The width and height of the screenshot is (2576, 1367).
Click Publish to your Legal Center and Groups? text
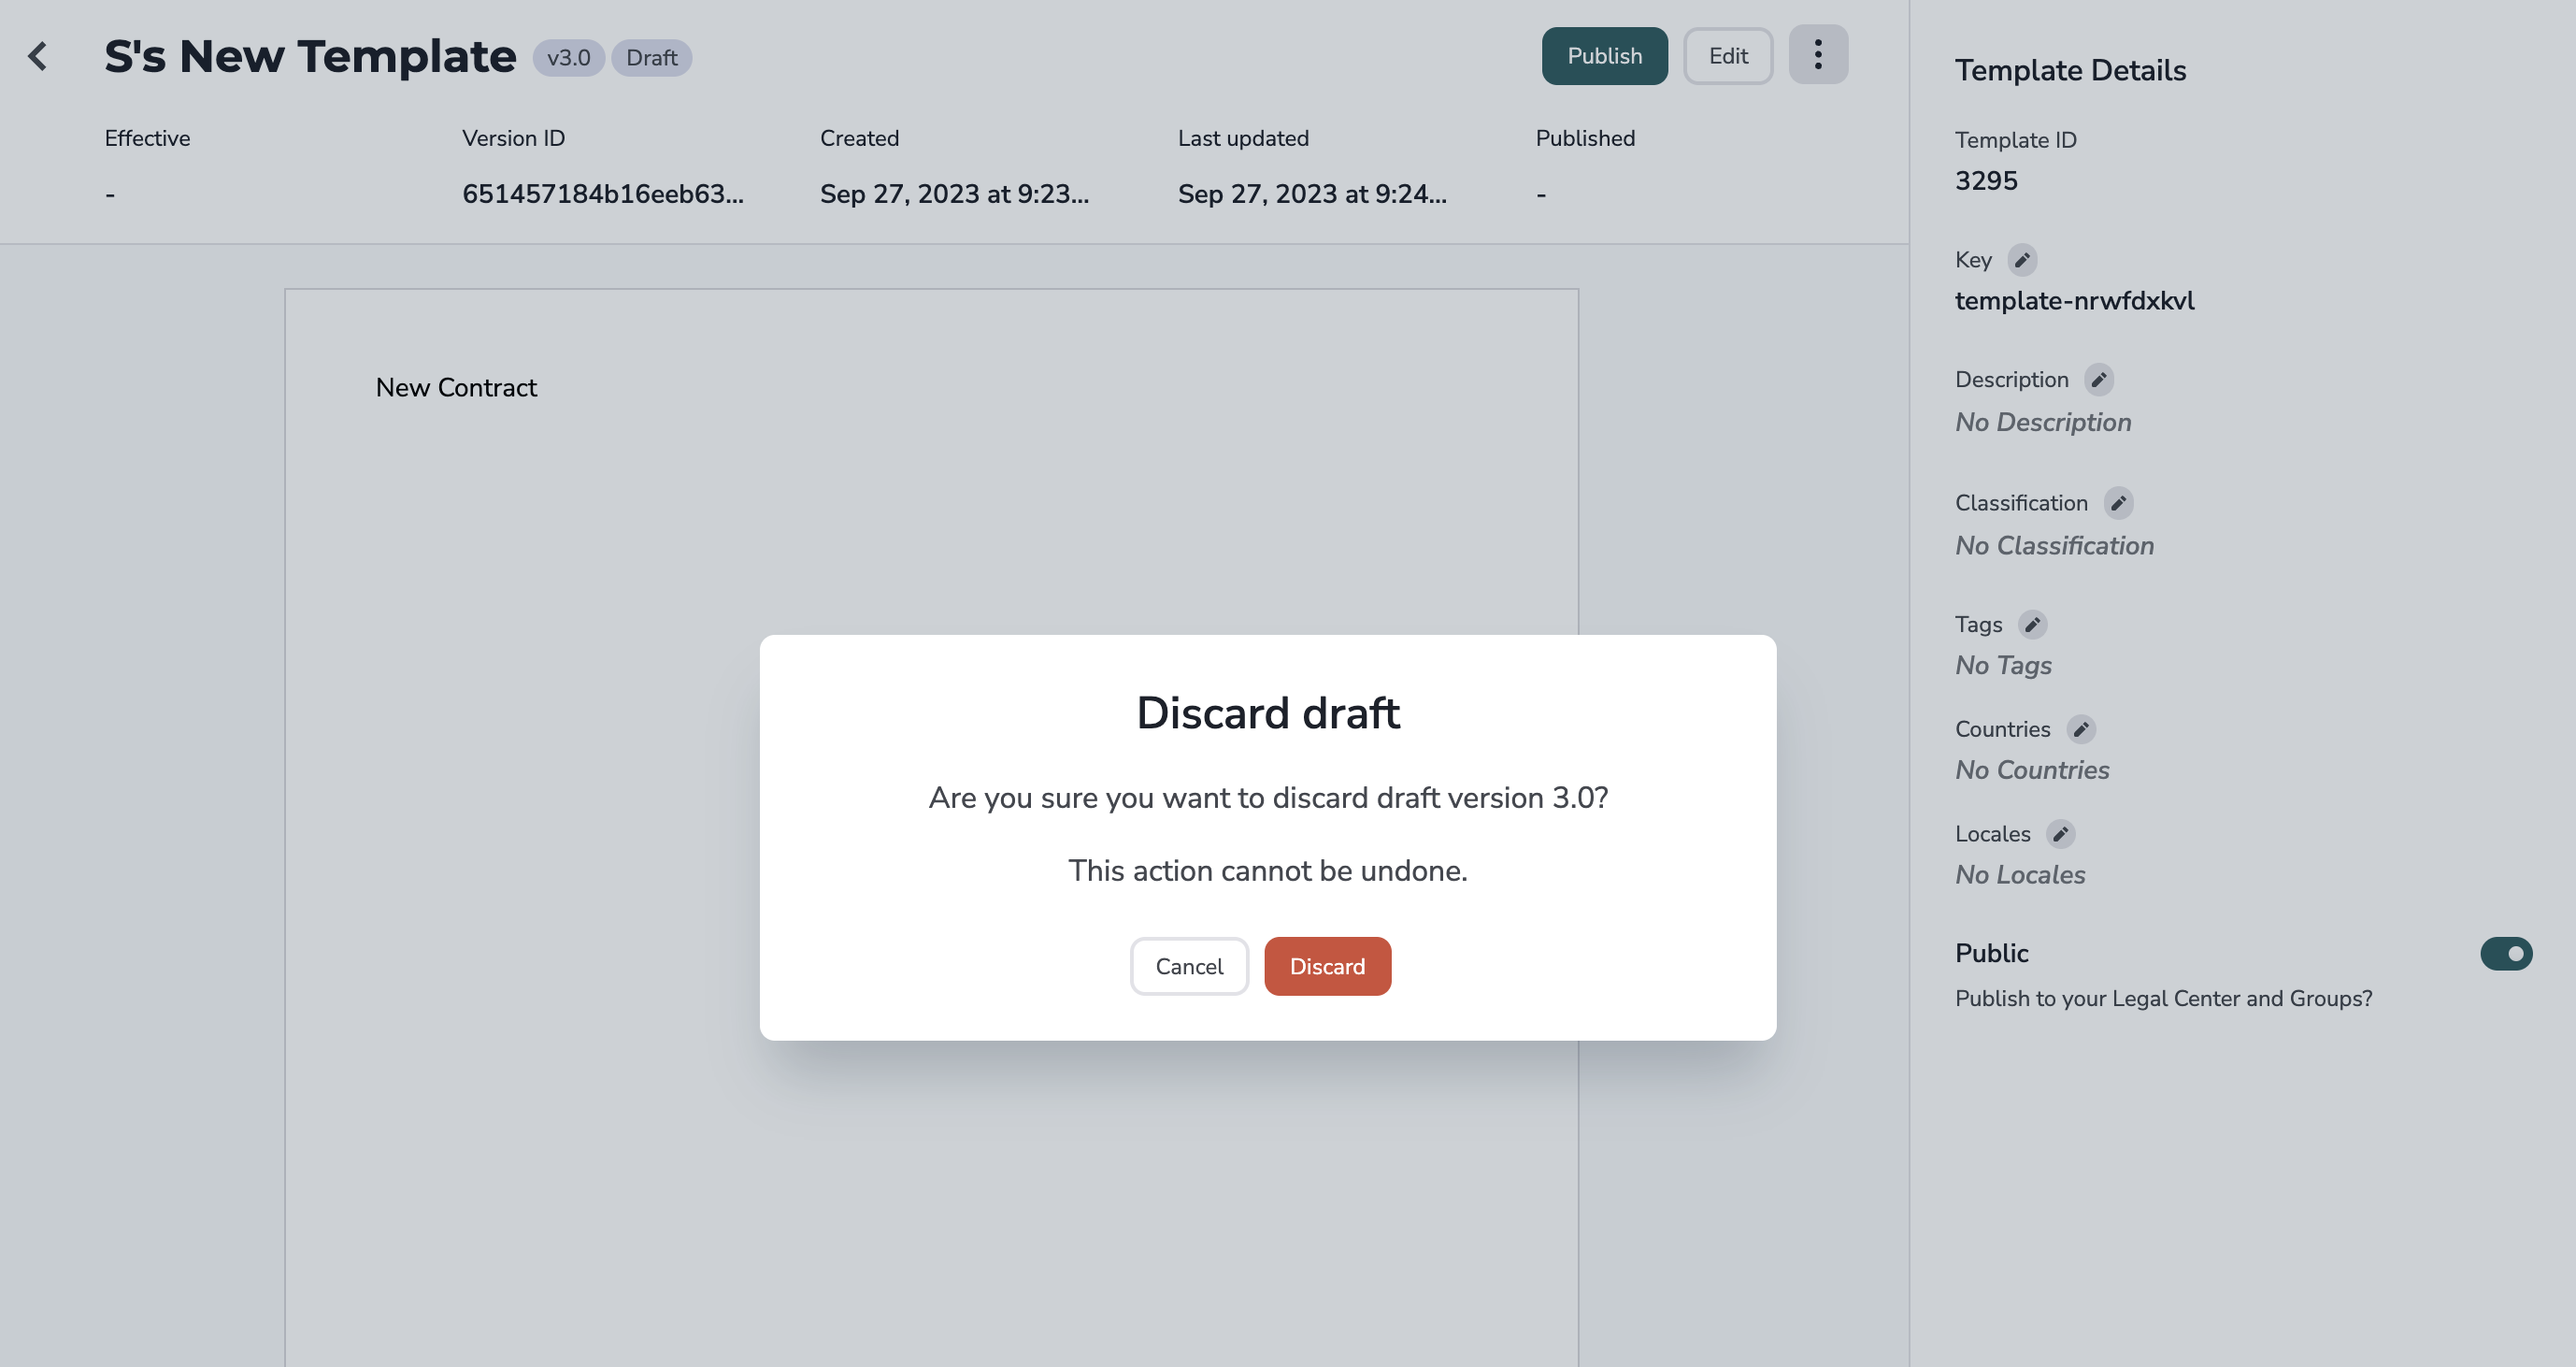tap(2163, 999)
